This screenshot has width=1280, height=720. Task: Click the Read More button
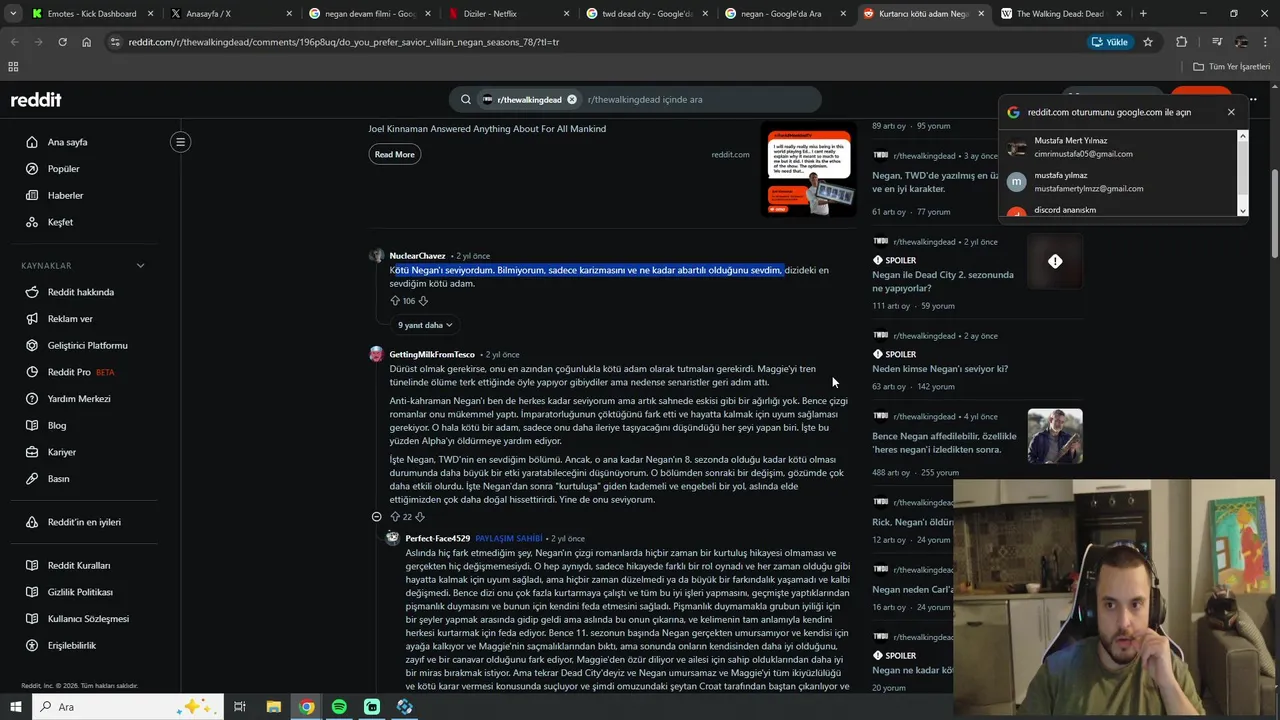(394, 154)
